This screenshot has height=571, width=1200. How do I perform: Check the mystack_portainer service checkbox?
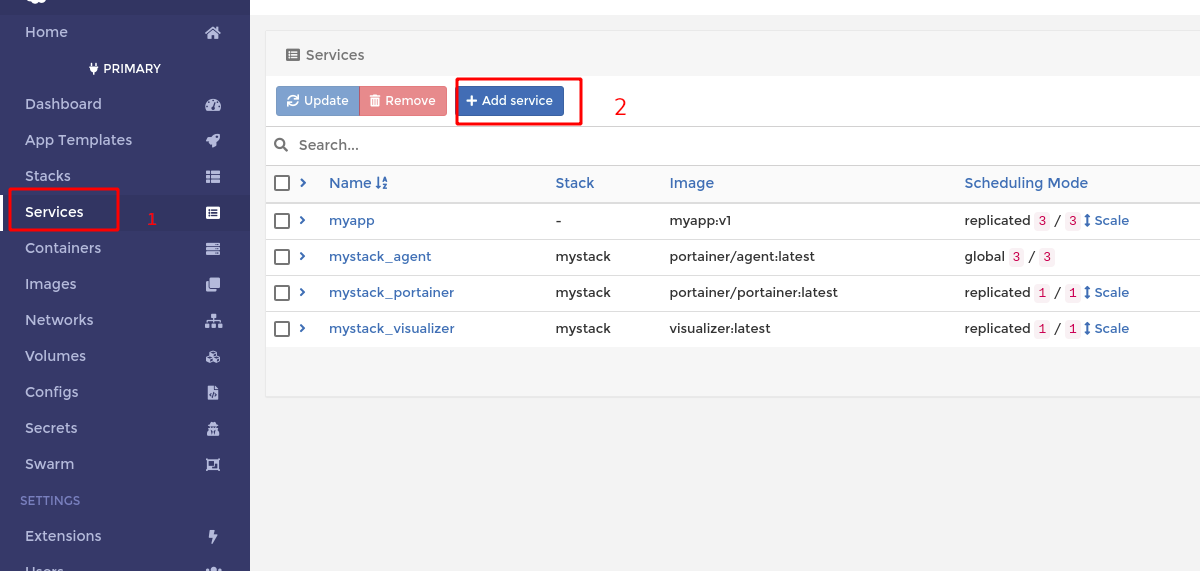(282, 292)
